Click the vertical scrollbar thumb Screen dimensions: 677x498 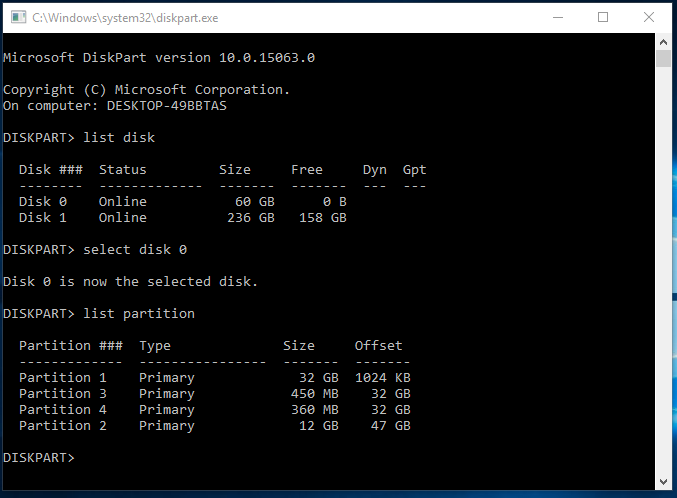click(x=663, y=58)
